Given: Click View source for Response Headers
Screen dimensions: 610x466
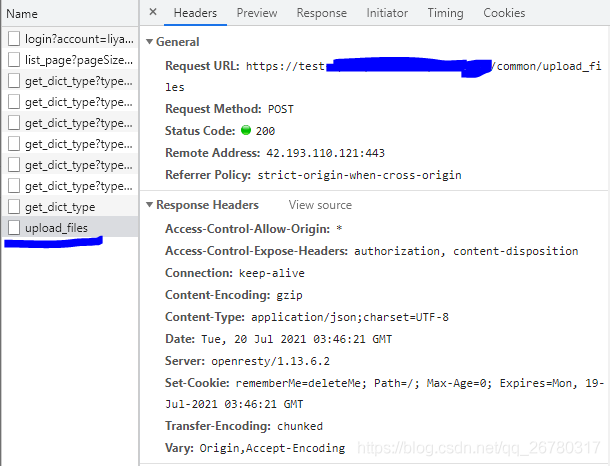Looking at the screenshot, I should pyautogui.click(x=320, y=205).
